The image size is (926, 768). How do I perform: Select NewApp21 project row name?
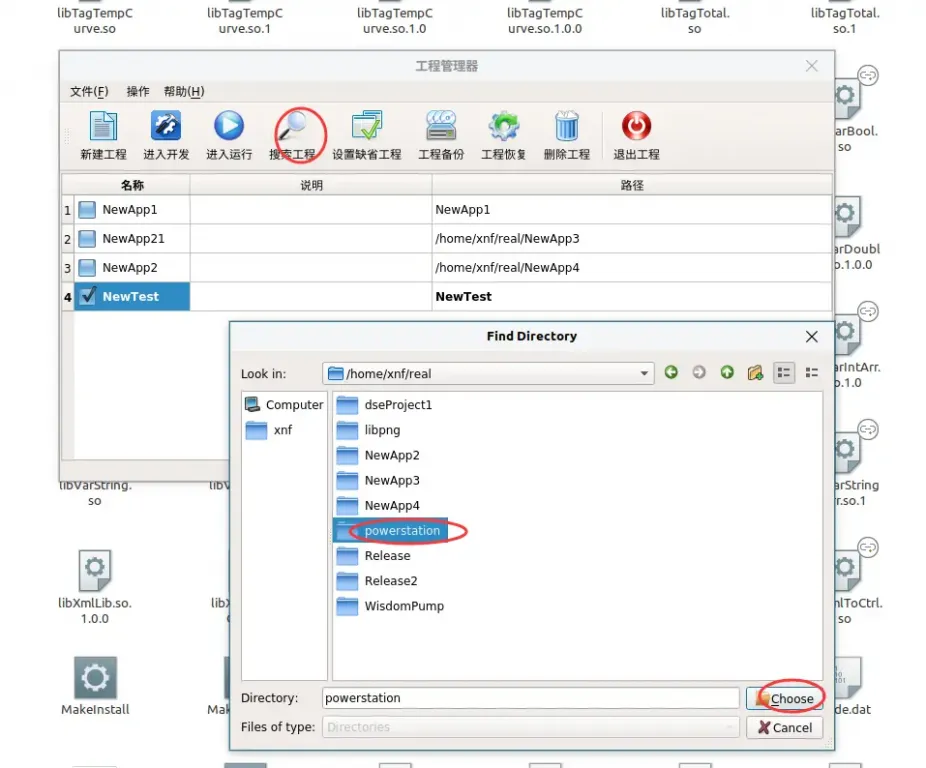pyautogui.click(x=132, y=239)
